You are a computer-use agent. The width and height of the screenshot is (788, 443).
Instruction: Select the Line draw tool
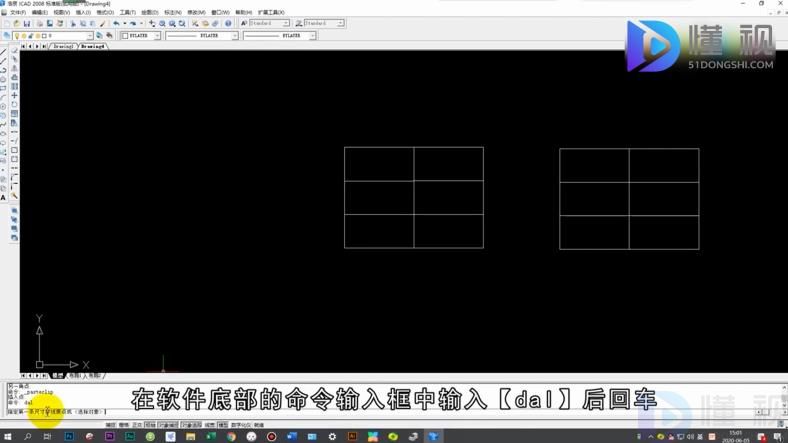pyautogui.click(x=4, y=52)
